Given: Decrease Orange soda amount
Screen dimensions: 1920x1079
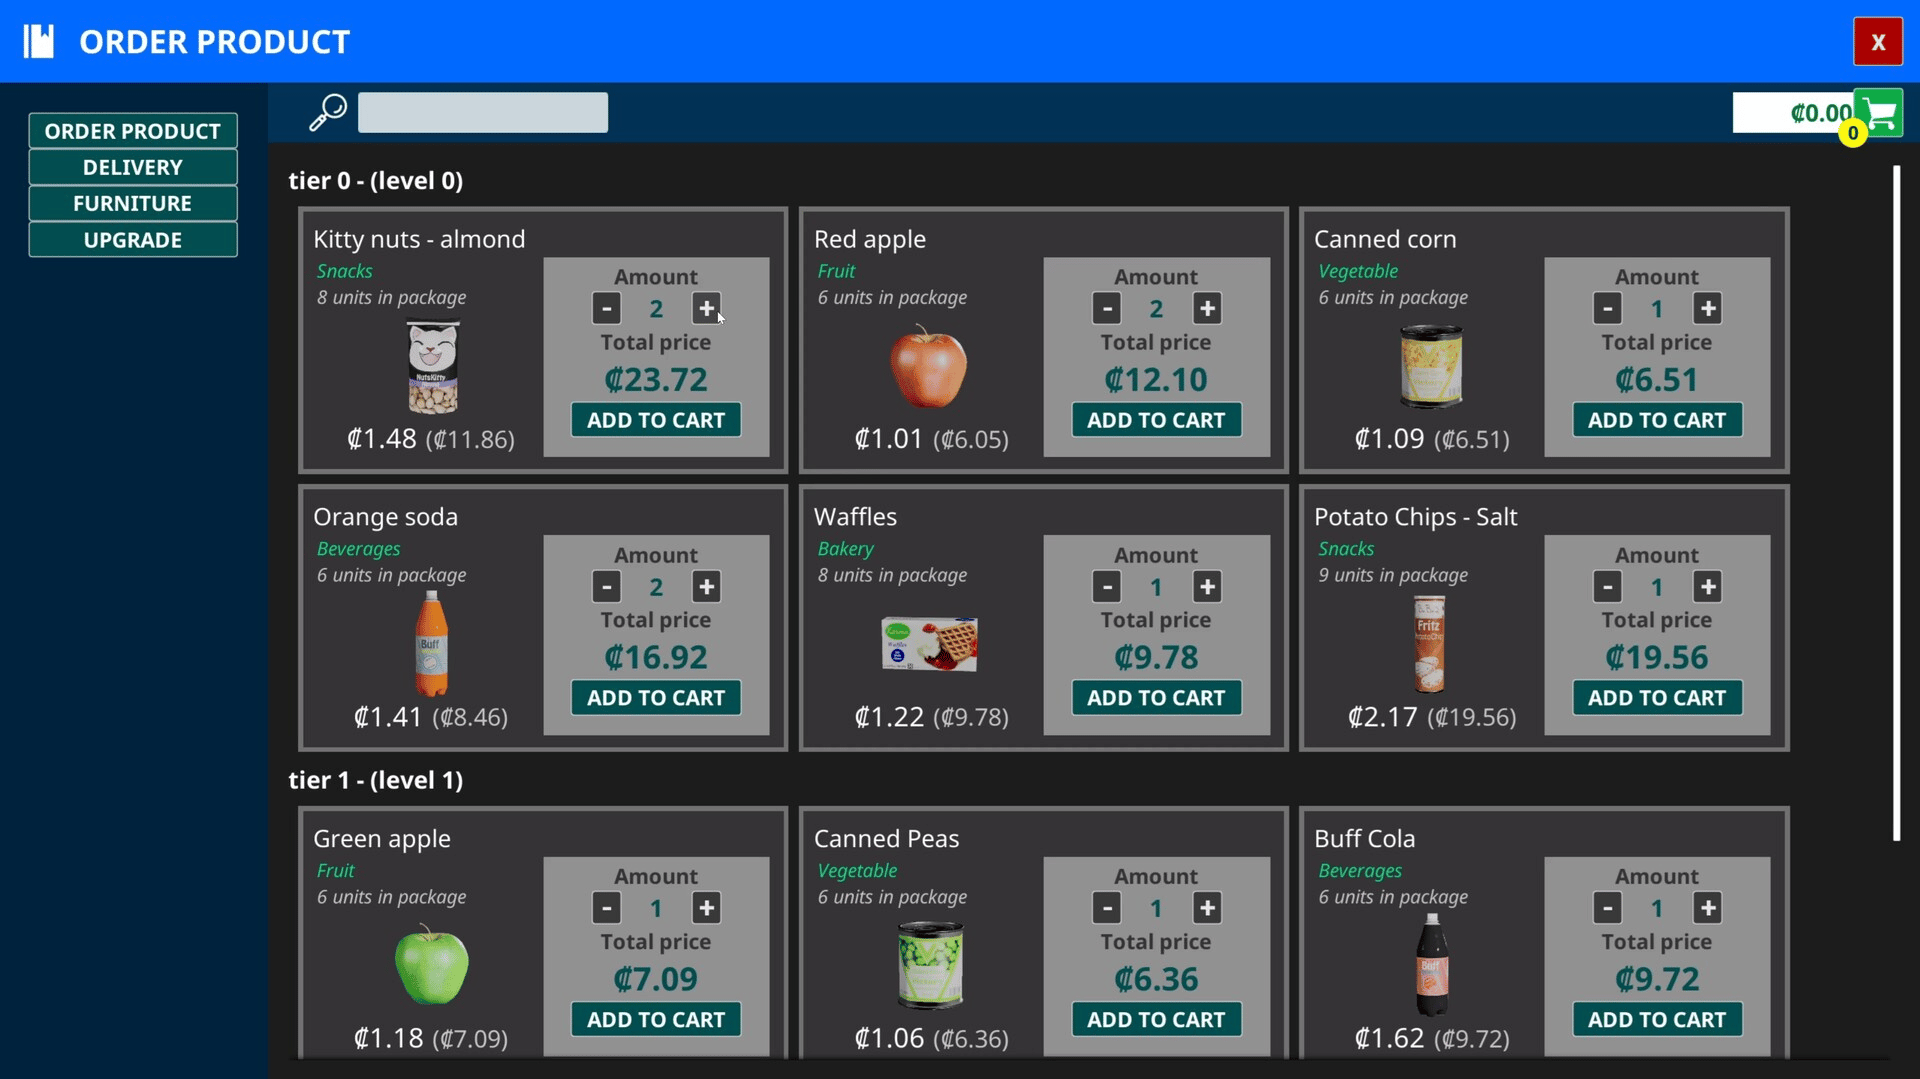Looking at the screenshot, I should point(606,587).
